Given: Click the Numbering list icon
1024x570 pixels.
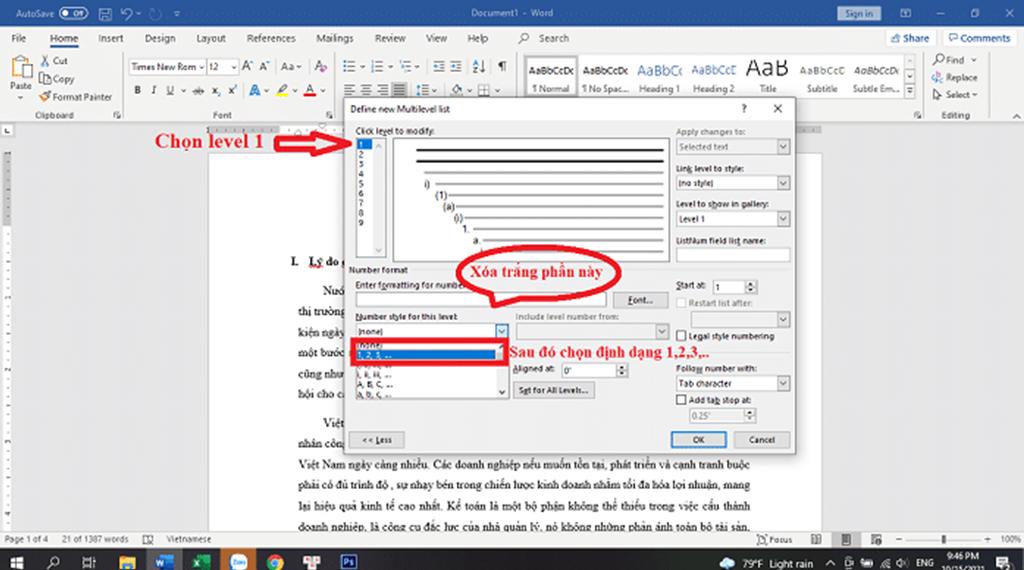Looking at the screenshot, I should (377, 66).
